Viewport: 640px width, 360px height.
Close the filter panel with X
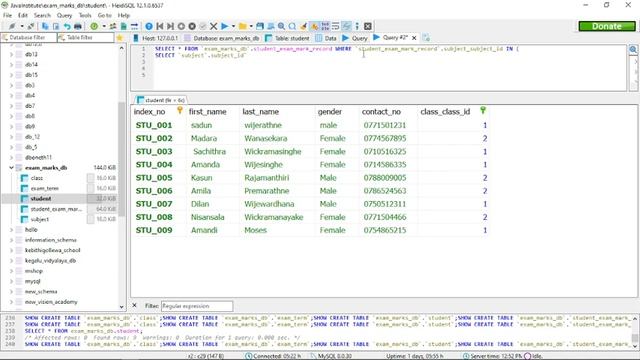click(x=135, y=305)
